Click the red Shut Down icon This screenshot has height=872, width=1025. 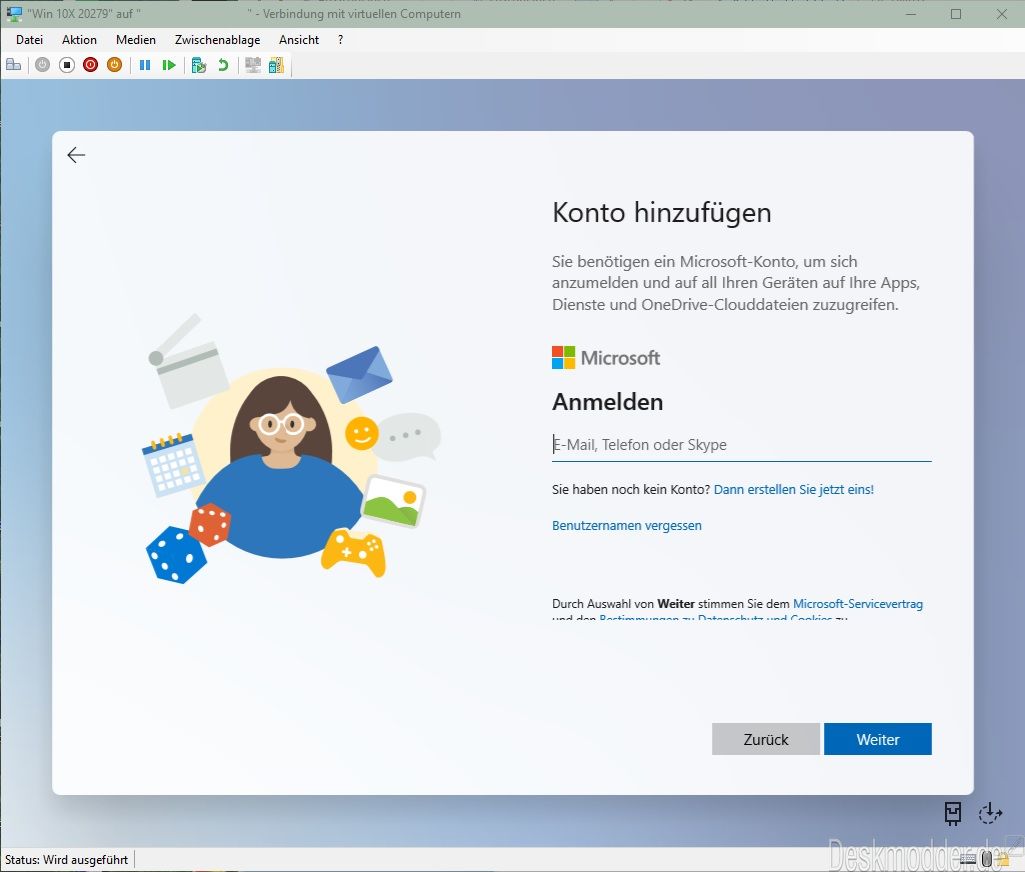point(90,65)
